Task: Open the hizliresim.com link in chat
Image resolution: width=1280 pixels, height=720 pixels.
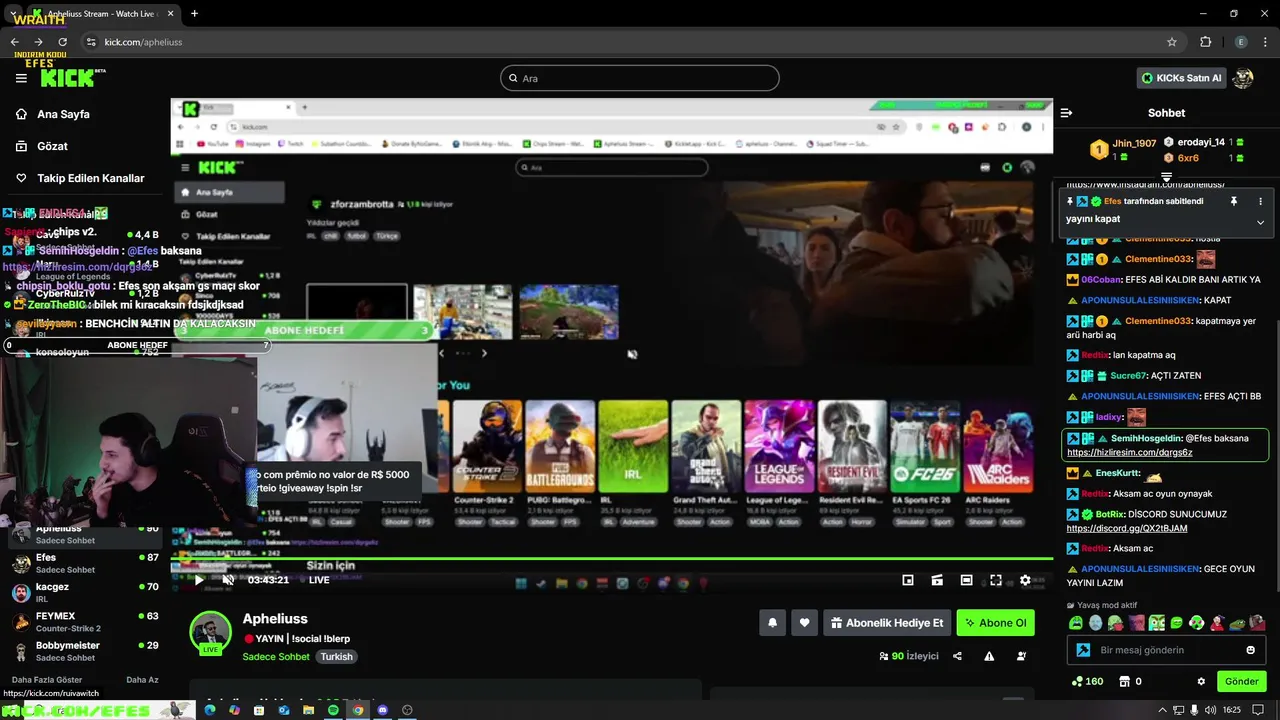Action: pos(1129,452)
